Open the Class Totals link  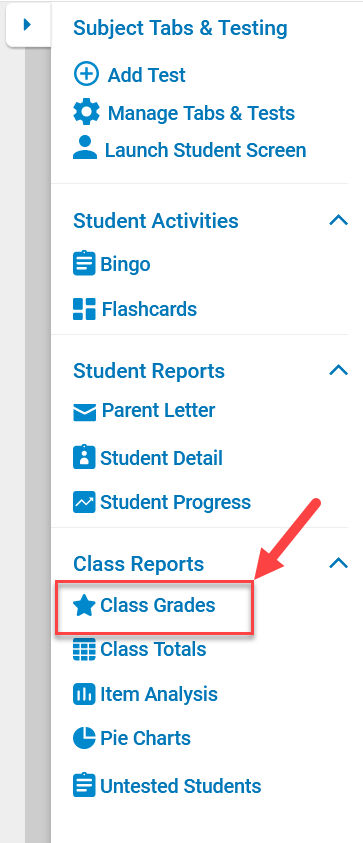click(139, 649)
